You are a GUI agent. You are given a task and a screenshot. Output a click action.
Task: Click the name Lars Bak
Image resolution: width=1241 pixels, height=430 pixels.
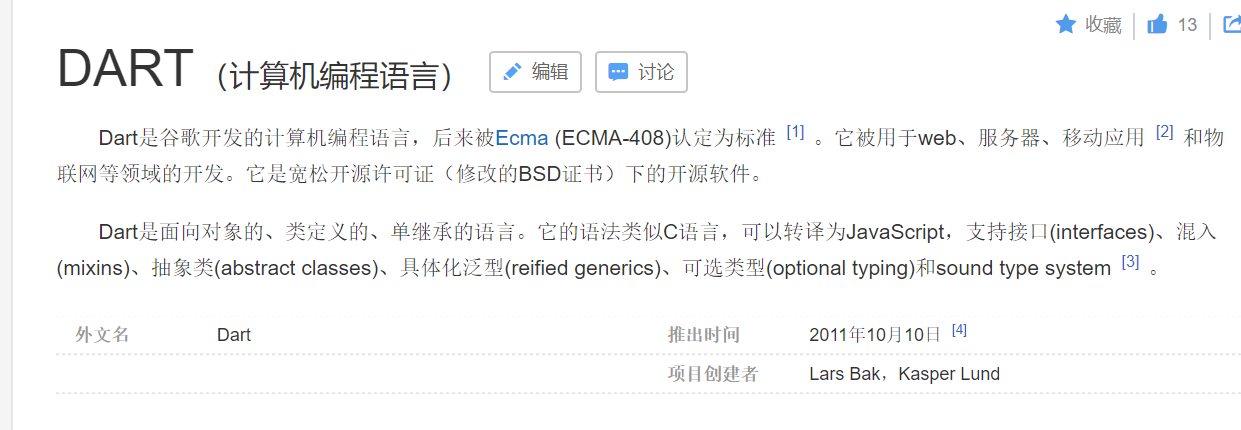click(x=846, y=374)
